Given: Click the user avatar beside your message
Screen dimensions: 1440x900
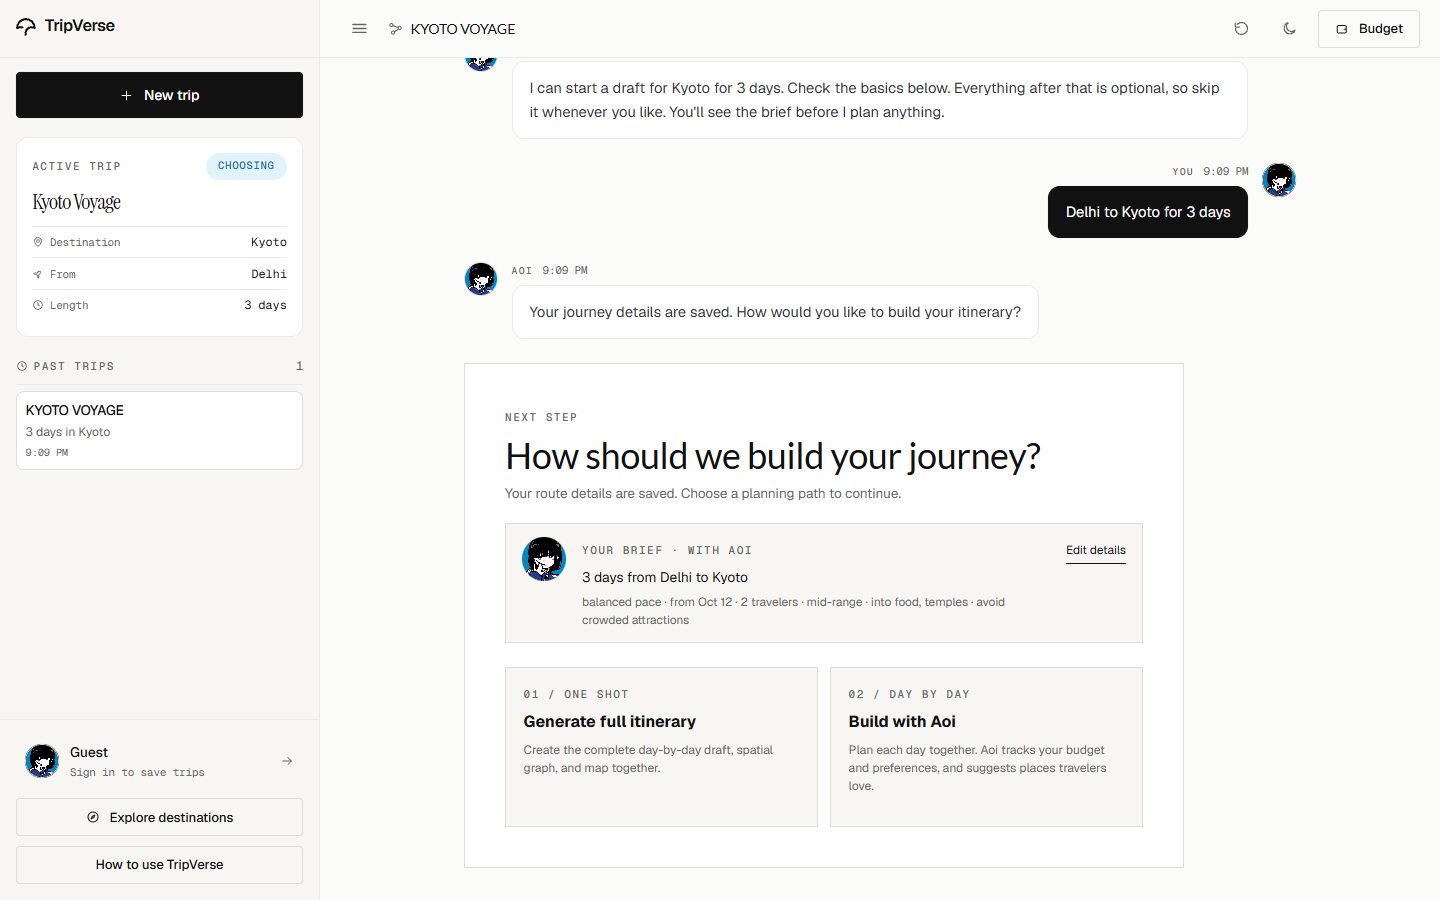Looking at the screenshot, I should (1279, 180).
